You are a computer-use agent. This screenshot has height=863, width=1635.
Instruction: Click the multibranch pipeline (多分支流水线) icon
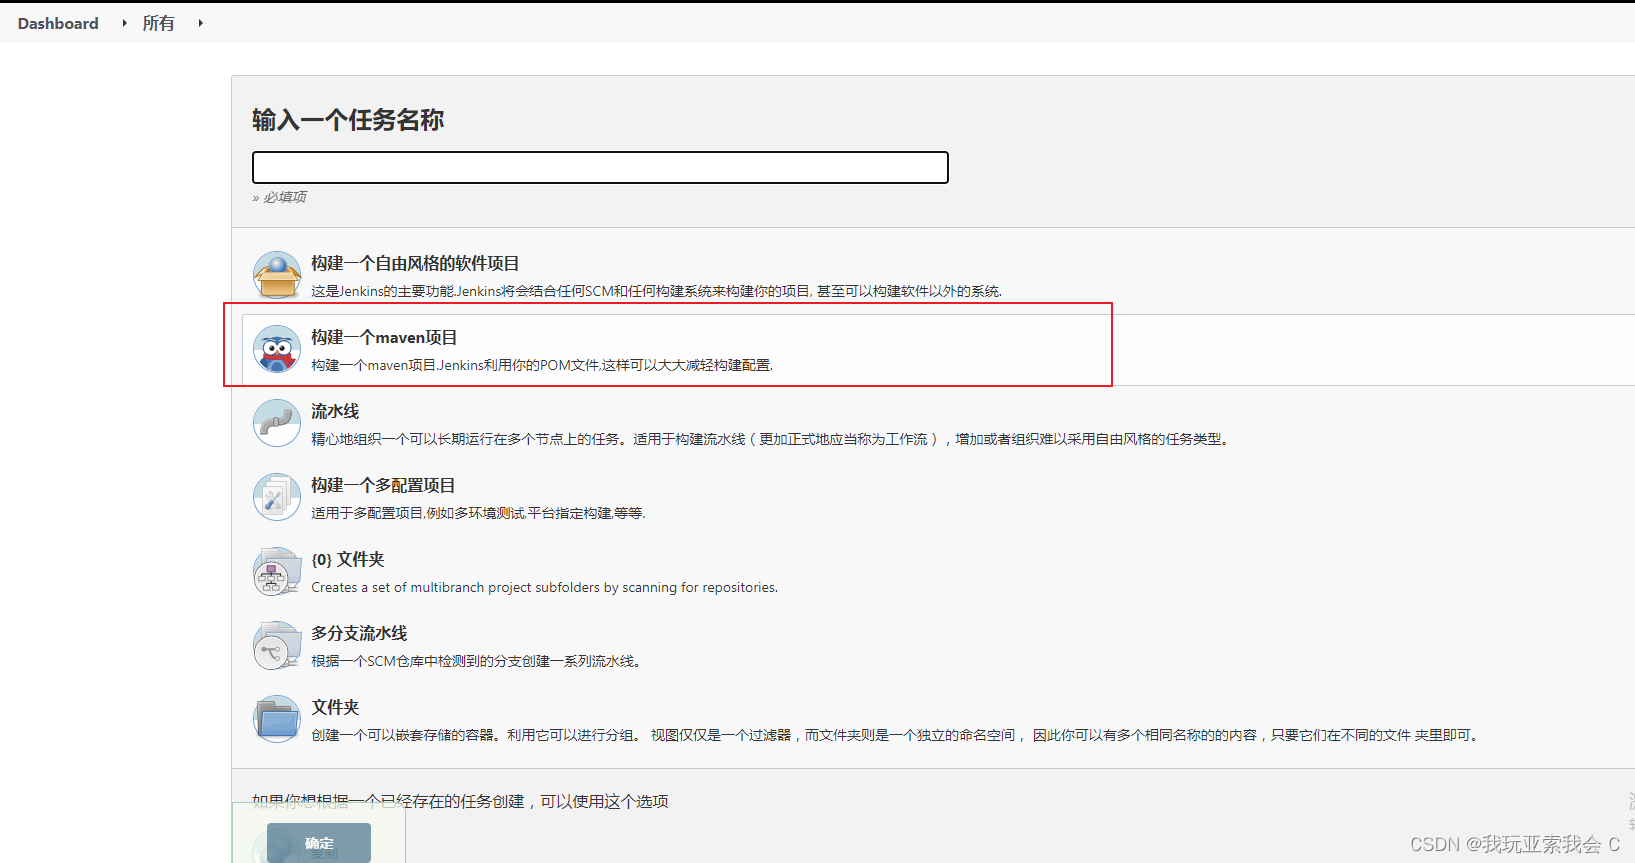tap(277, 645)
